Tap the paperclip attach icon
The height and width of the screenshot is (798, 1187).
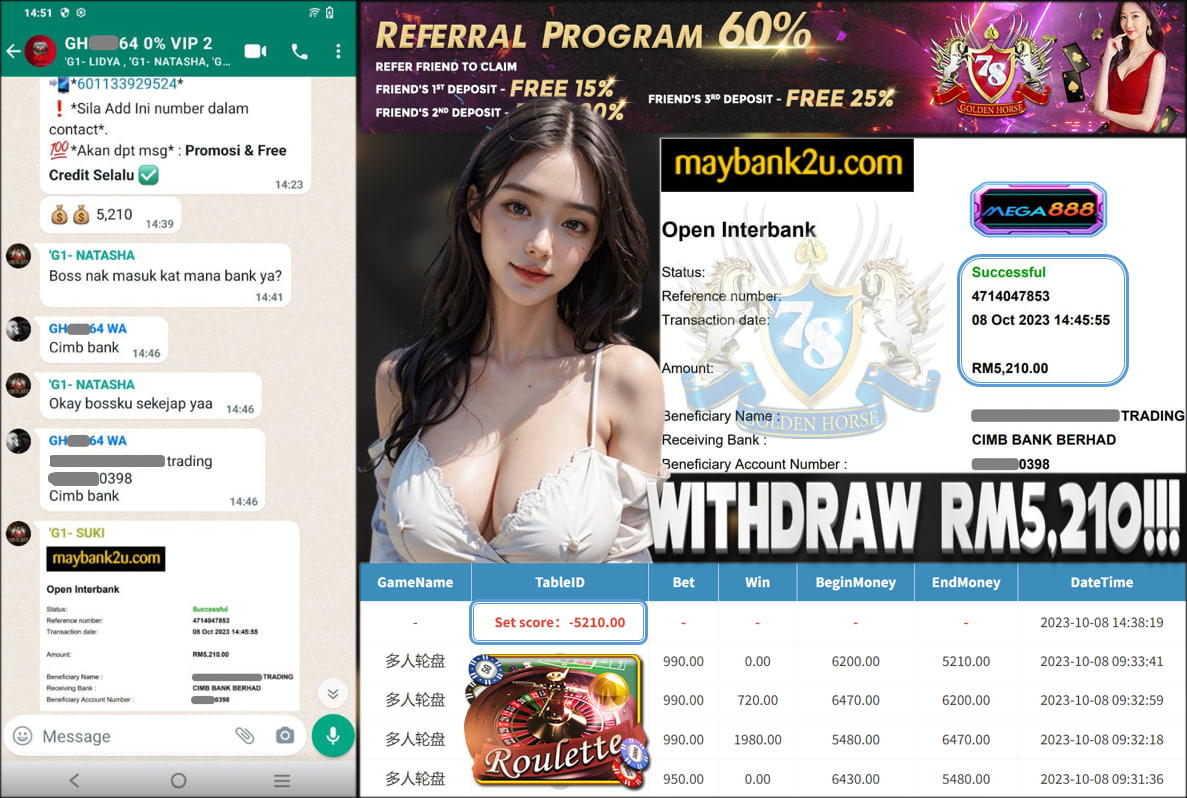(245, 735)
